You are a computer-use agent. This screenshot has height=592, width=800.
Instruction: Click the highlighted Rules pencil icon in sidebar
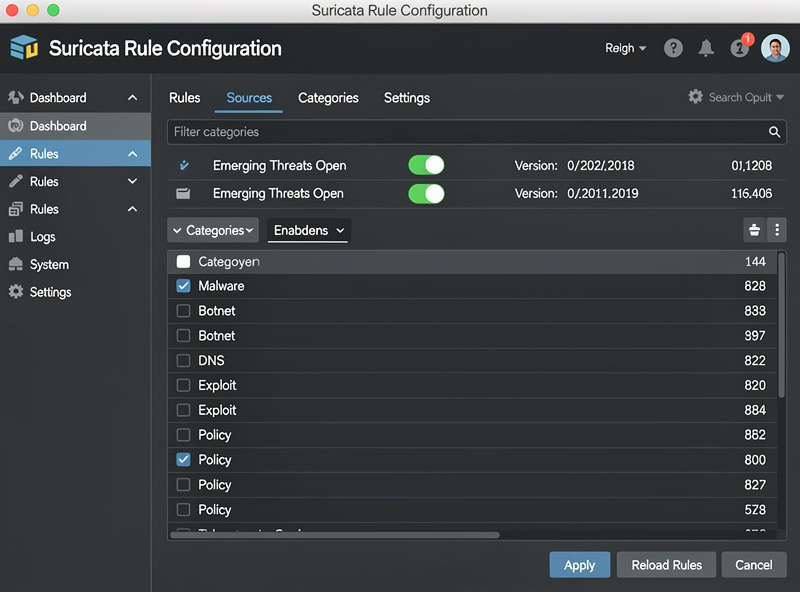pos(16,153)
